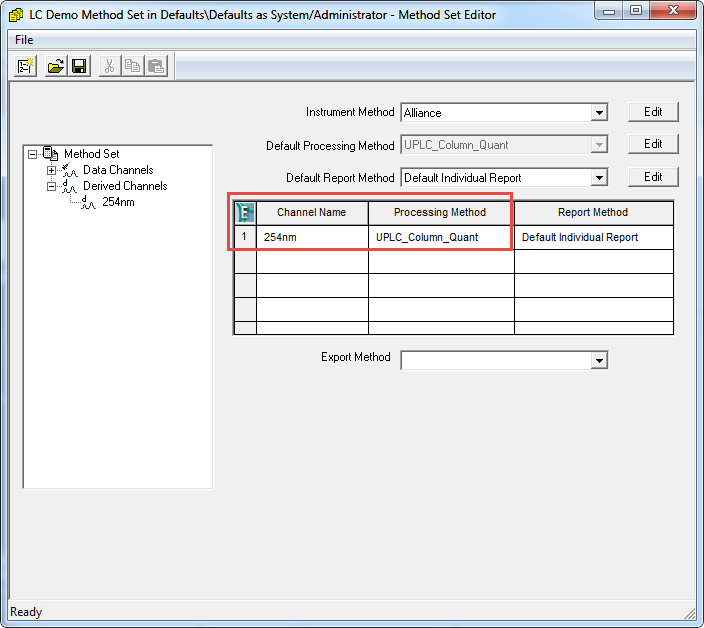Collapse the Derived Channels tree node
Viewport: 704px width, 628px height.
click(x=51, y=186)
